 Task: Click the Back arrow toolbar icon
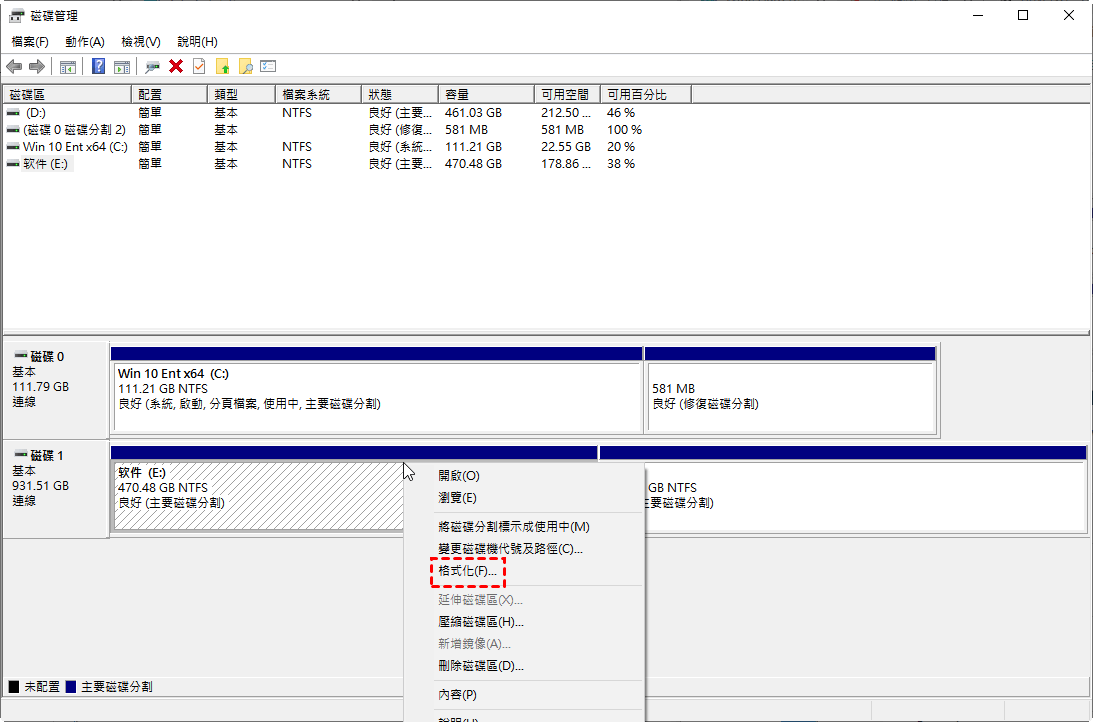point(14,66)
